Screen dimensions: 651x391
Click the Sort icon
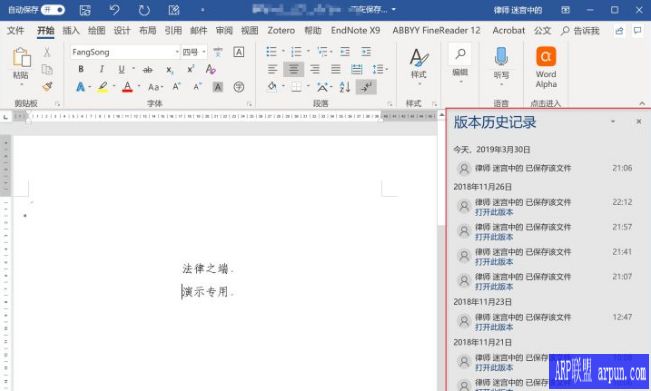pos(345,87)
